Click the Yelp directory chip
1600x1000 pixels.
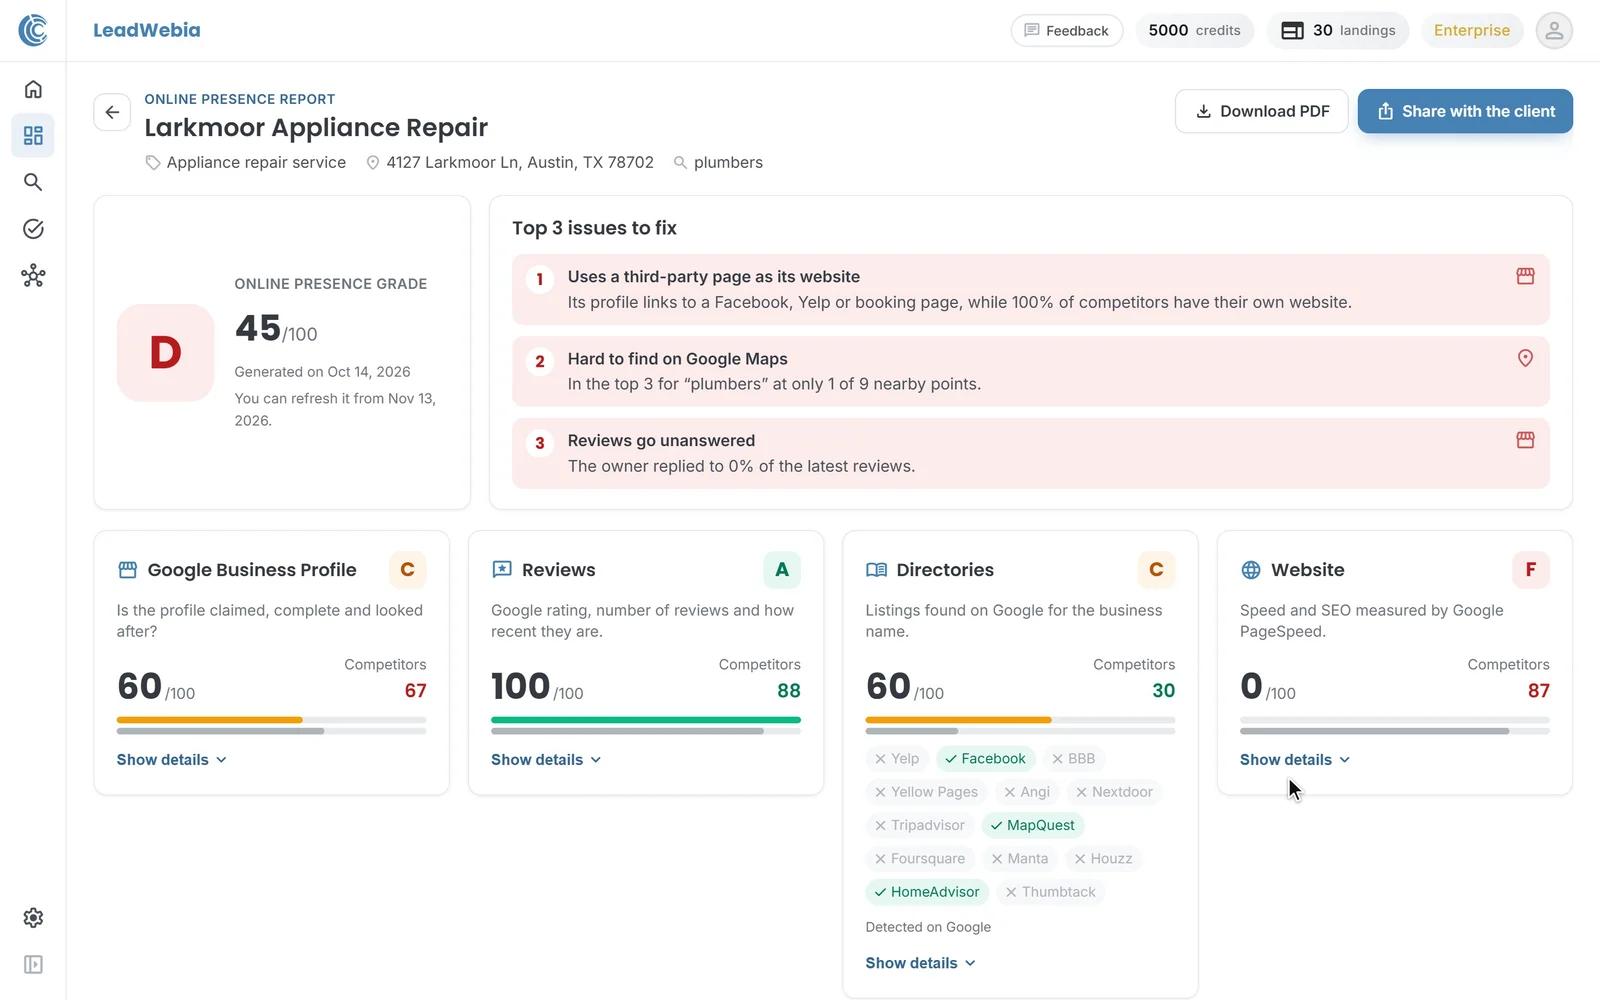click(x=897, y=759)
